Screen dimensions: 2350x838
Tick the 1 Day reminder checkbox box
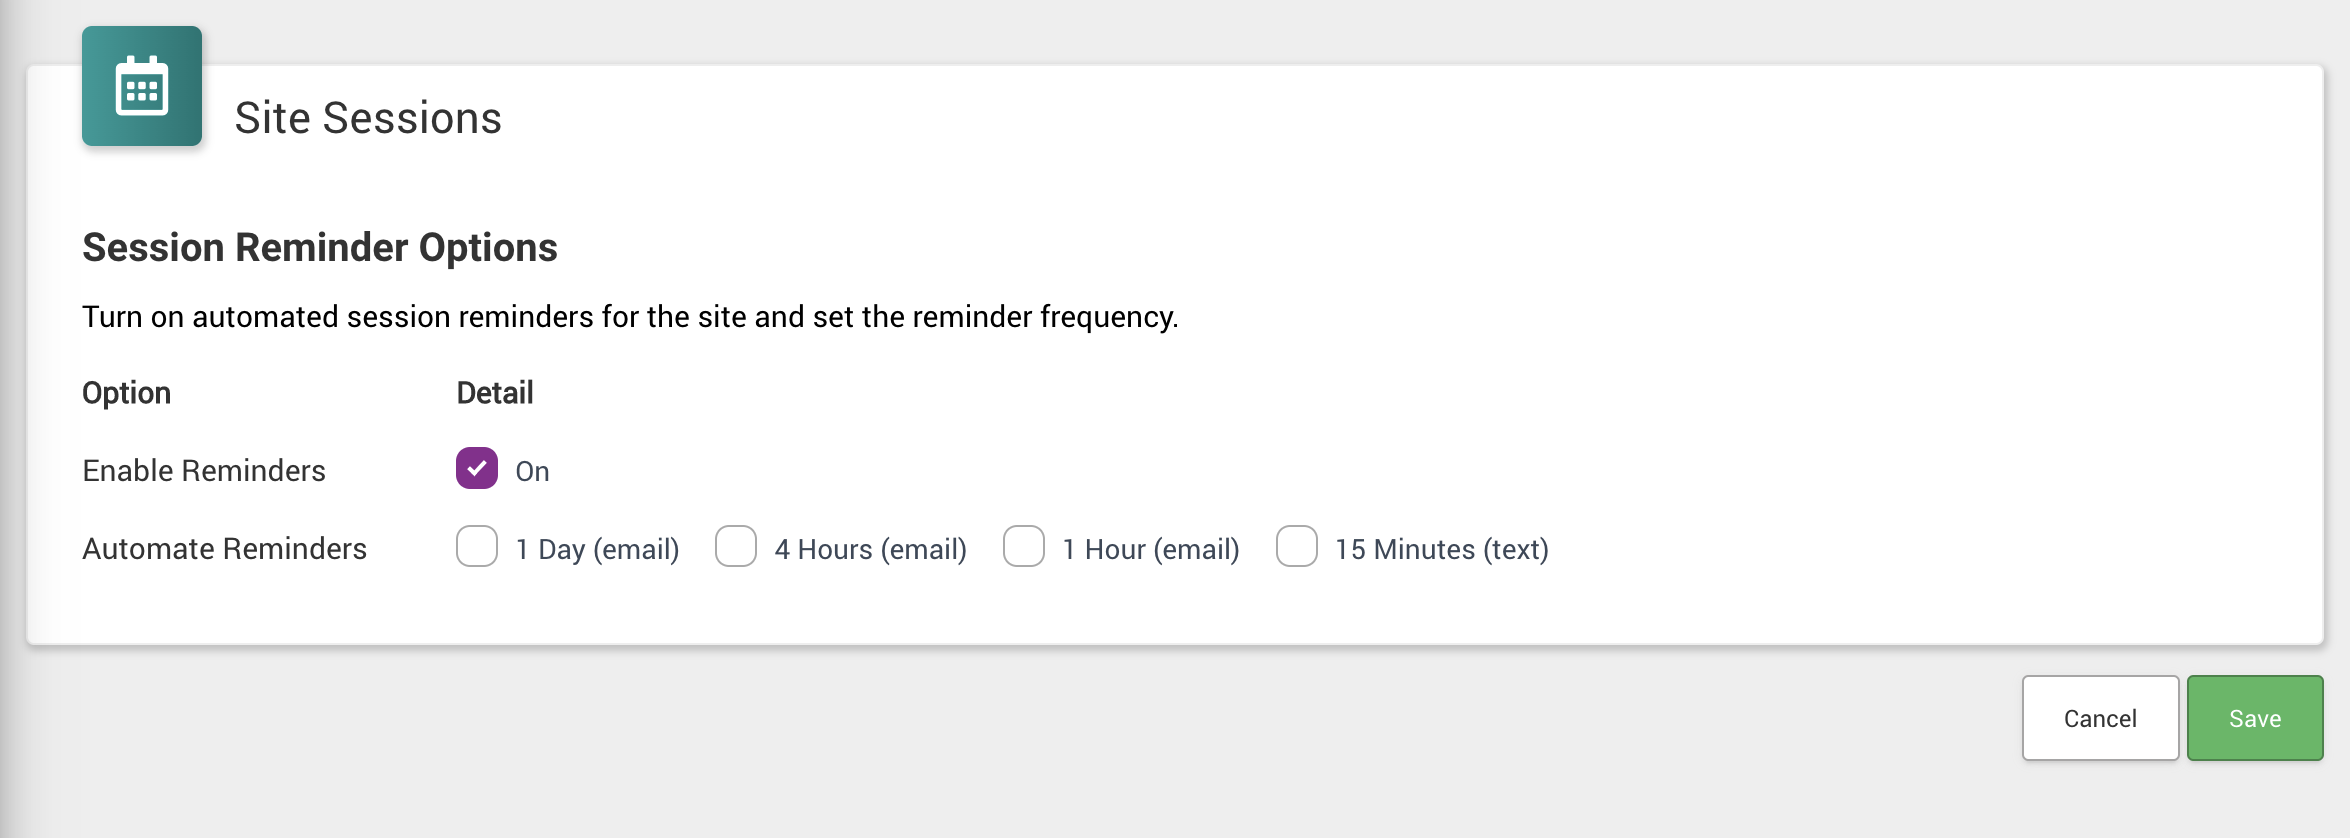477,547
